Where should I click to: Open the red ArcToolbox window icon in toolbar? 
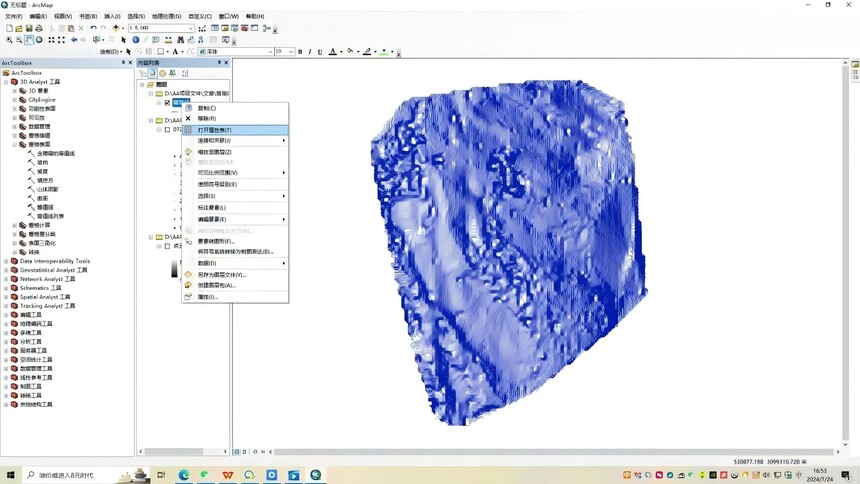tap(245, 28)
